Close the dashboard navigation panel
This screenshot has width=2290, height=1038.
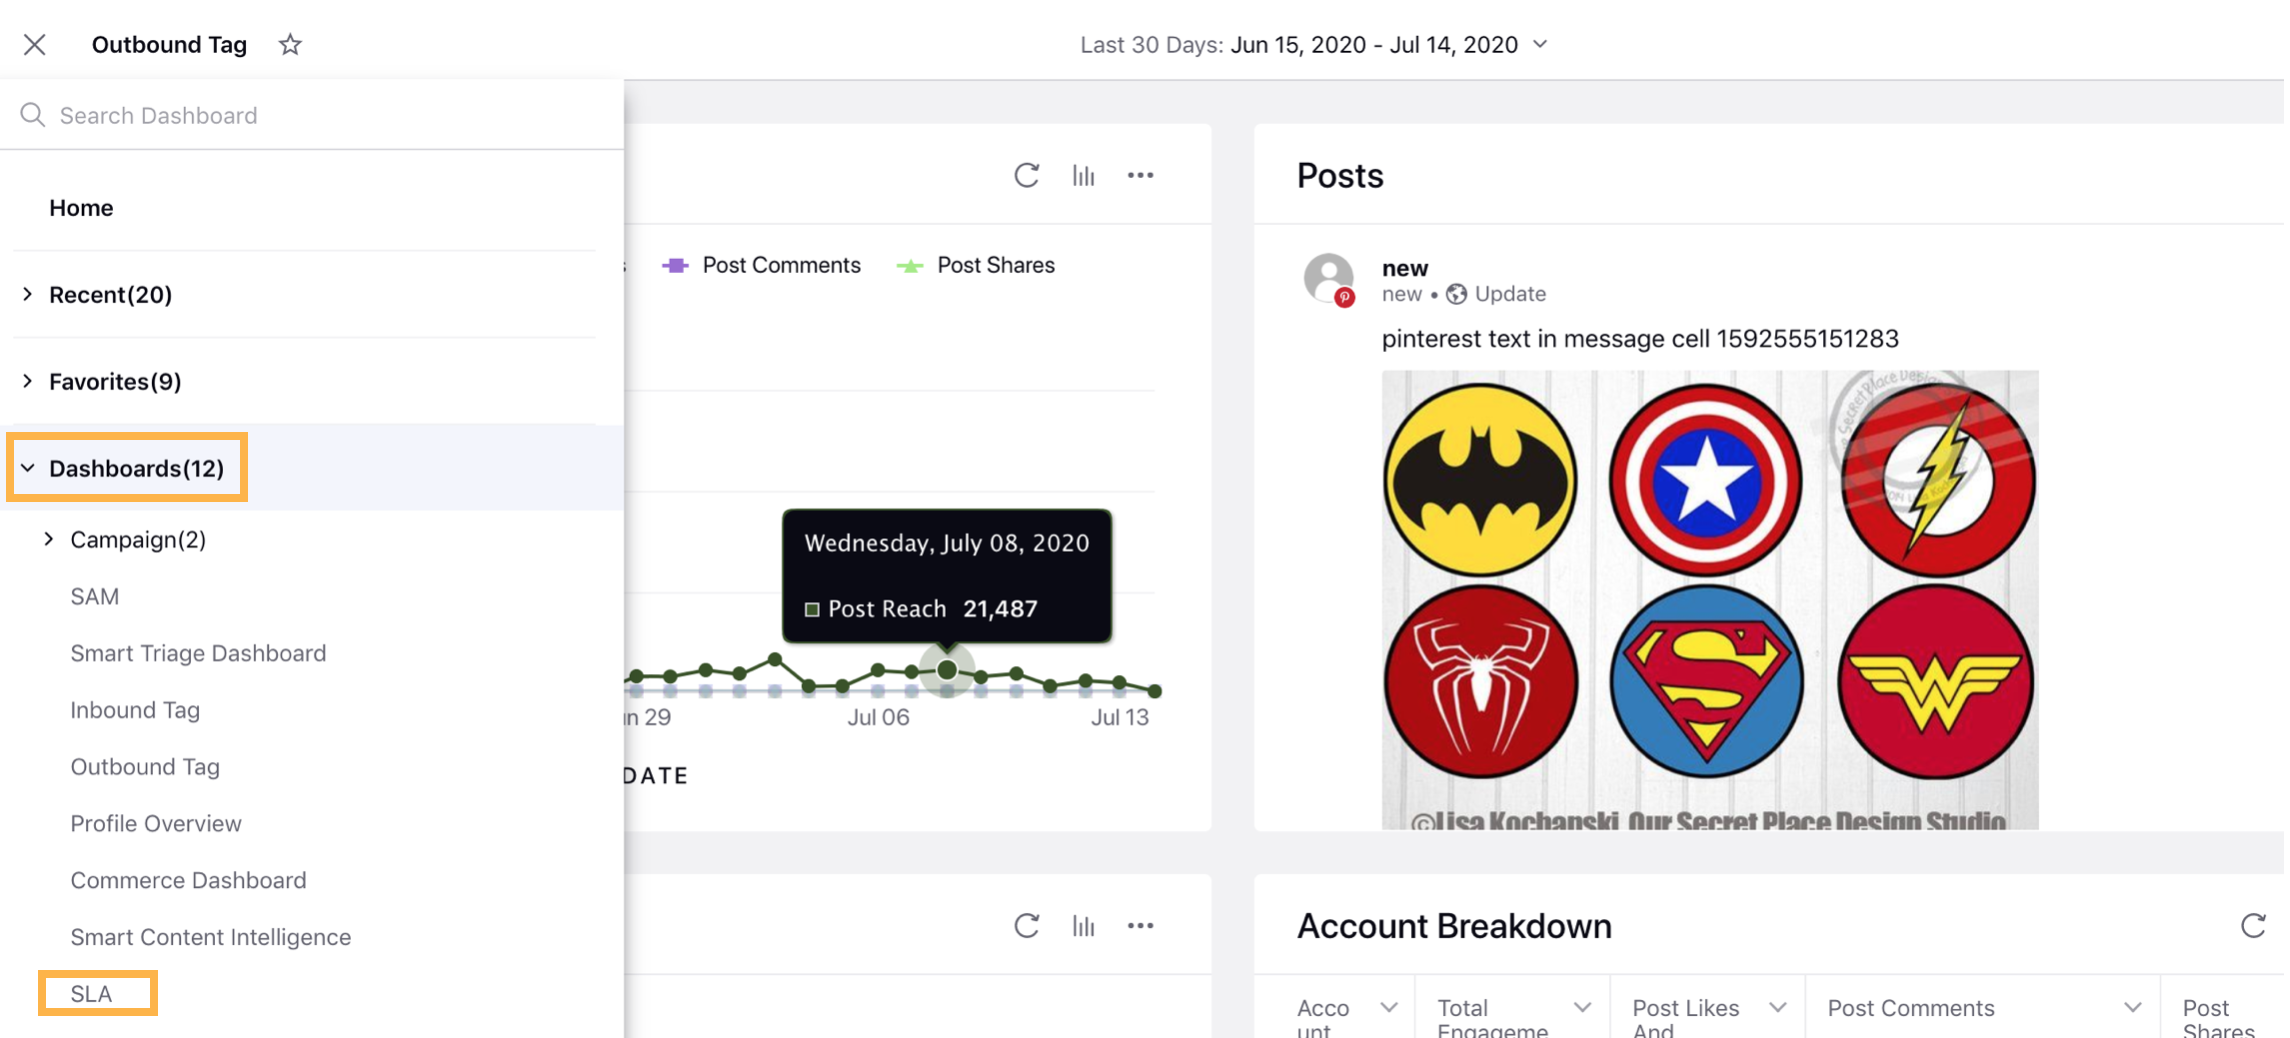[x=35, y=44]
